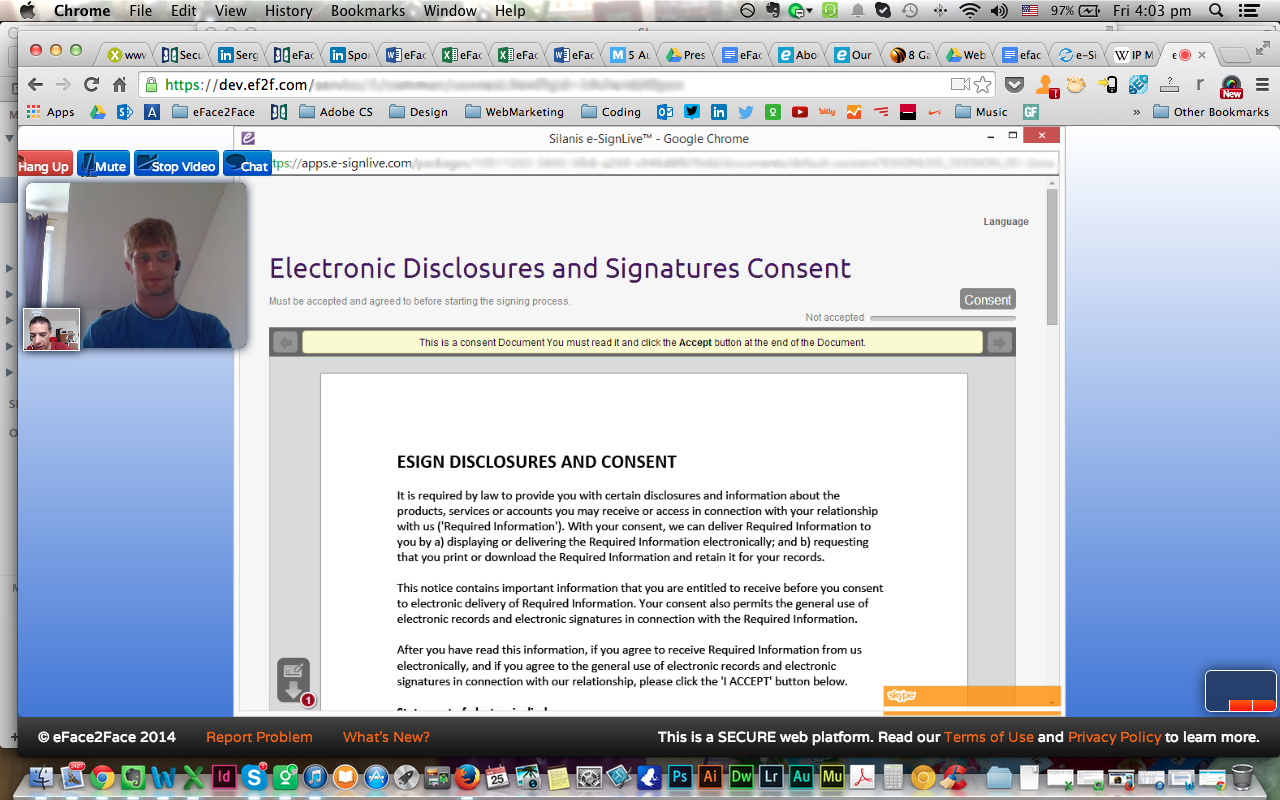Bookmark this page with star icon

tap(983, 85)
